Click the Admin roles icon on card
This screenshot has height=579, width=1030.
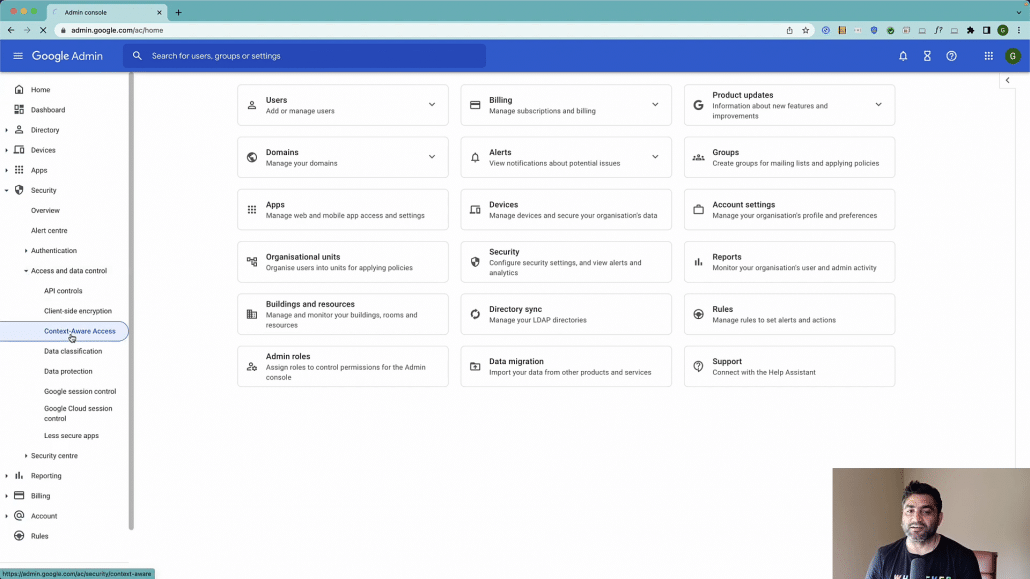click(x=252, y=366)
